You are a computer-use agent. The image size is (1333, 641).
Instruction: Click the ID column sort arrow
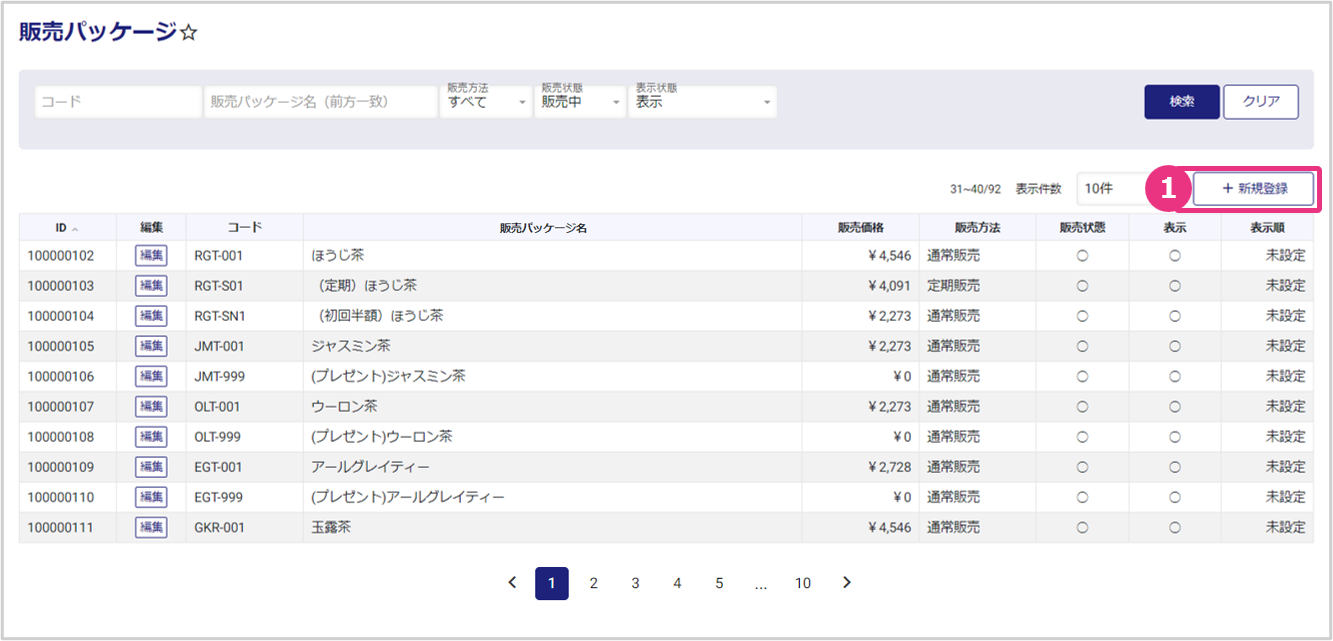pos(75,229)
